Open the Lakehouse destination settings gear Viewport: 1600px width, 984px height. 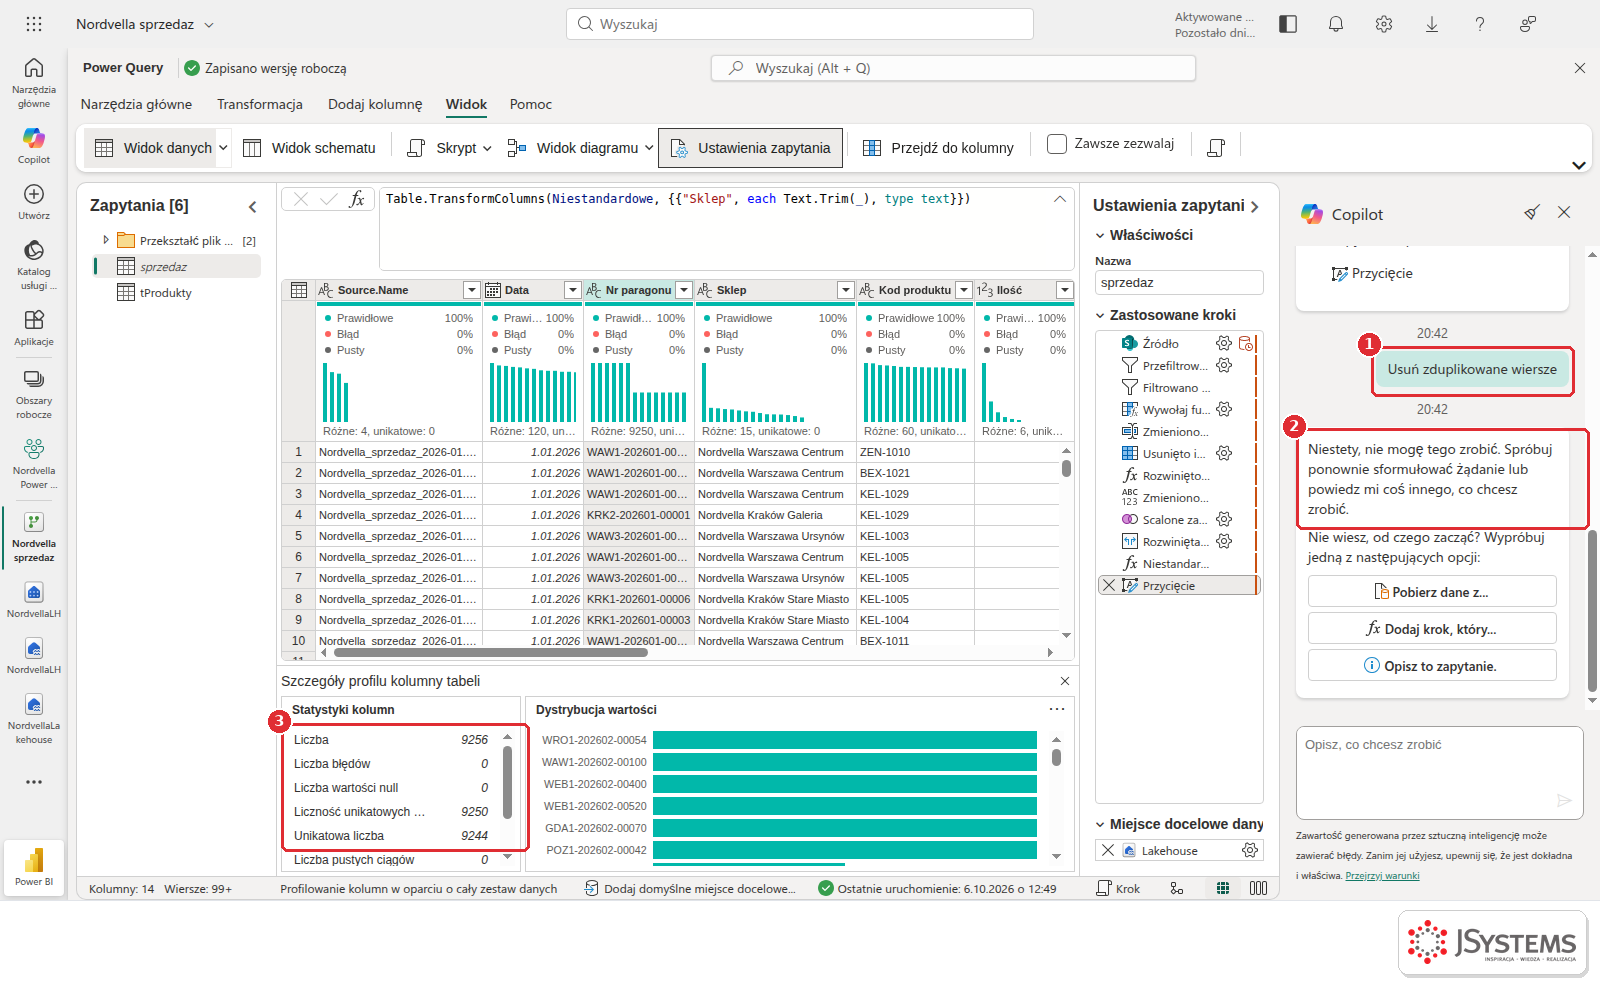[x=1250, y=850]
